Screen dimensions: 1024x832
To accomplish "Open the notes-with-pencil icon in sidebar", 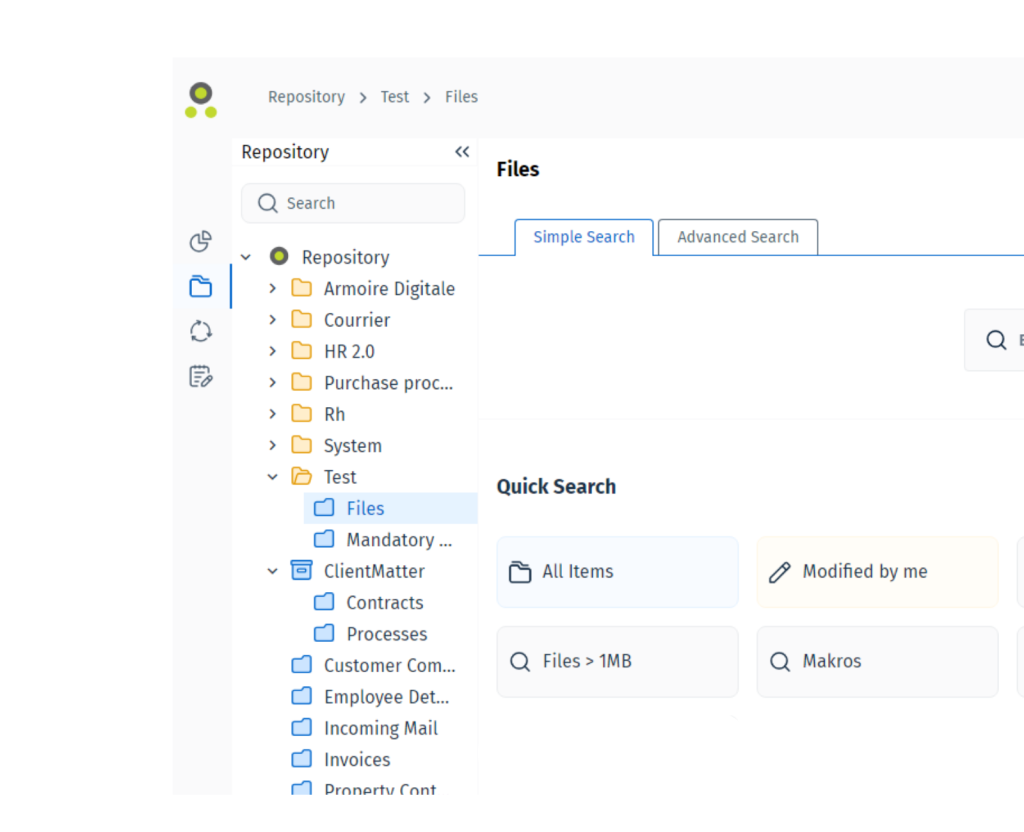I will [x=200, y=376].
